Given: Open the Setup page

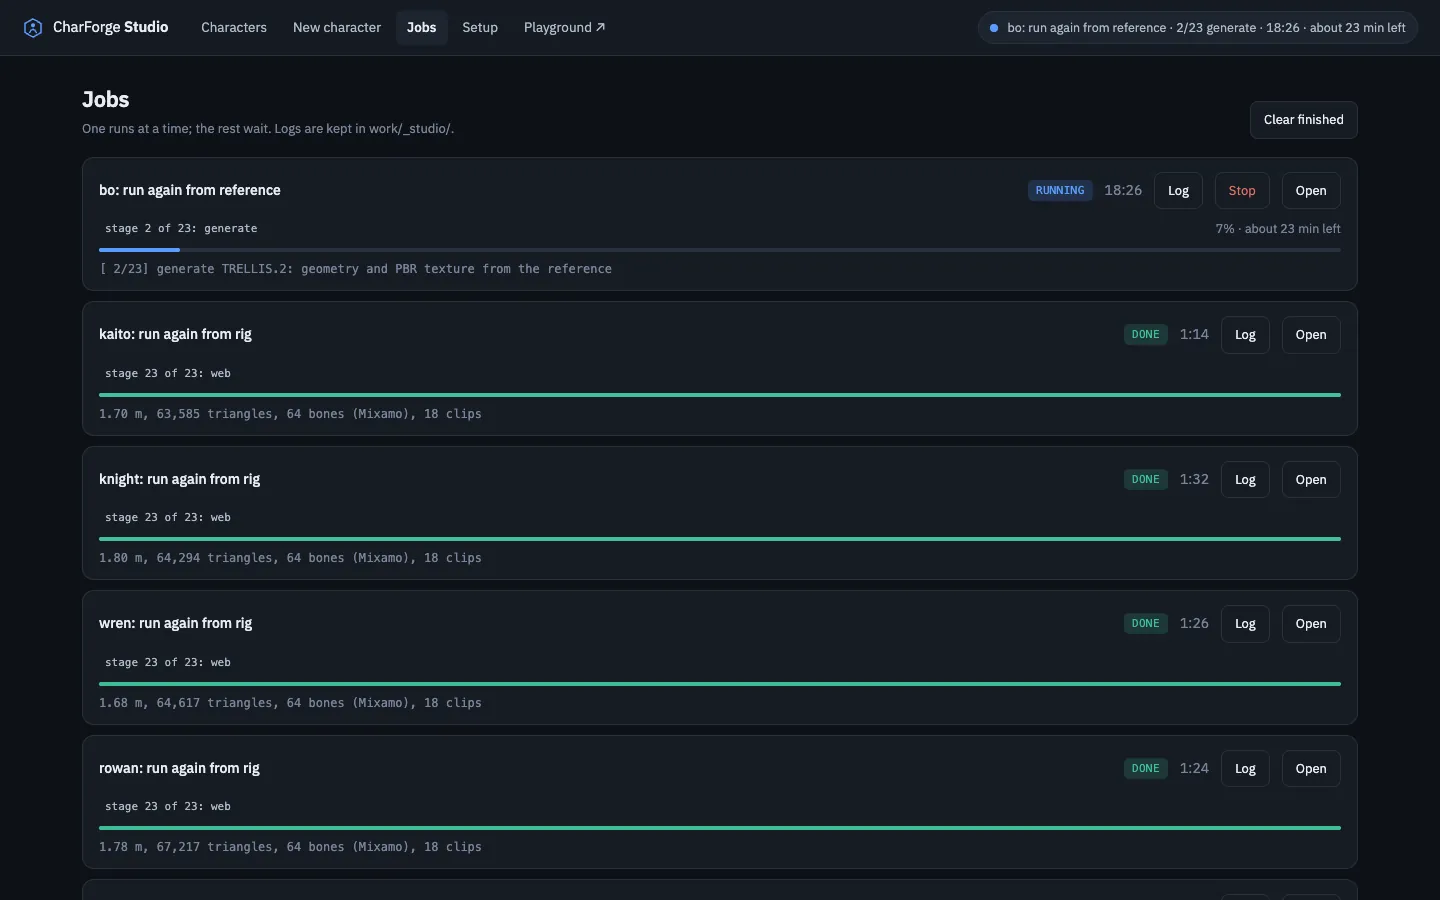Looking at the screenshot, I should click(x=480, y=28).
